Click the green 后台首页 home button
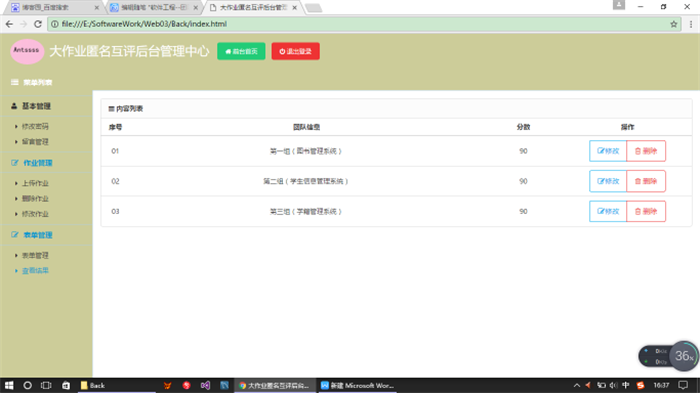700x393 pixels. pos(241,51)
